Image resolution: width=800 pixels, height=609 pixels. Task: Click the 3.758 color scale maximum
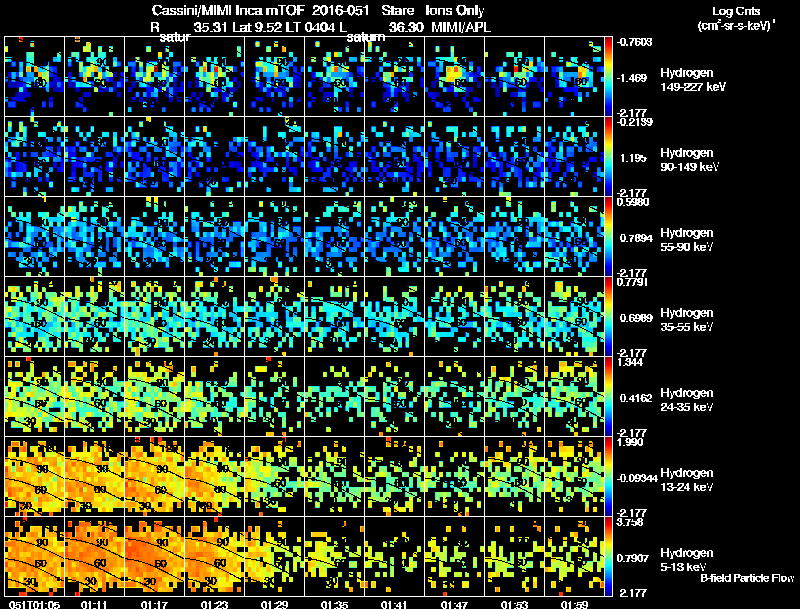click(630, 522)
